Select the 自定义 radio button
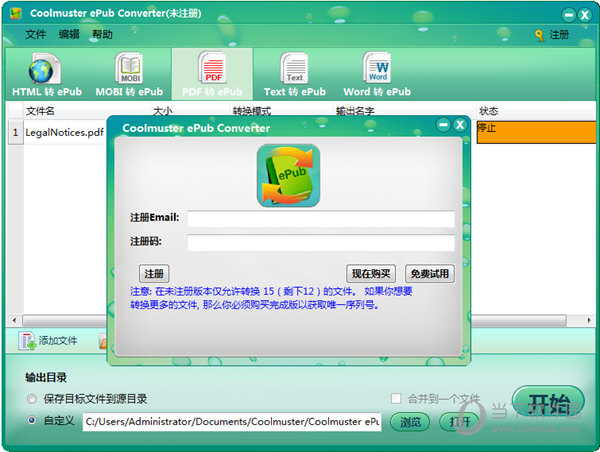600x452 pixels. coord(32,421)
